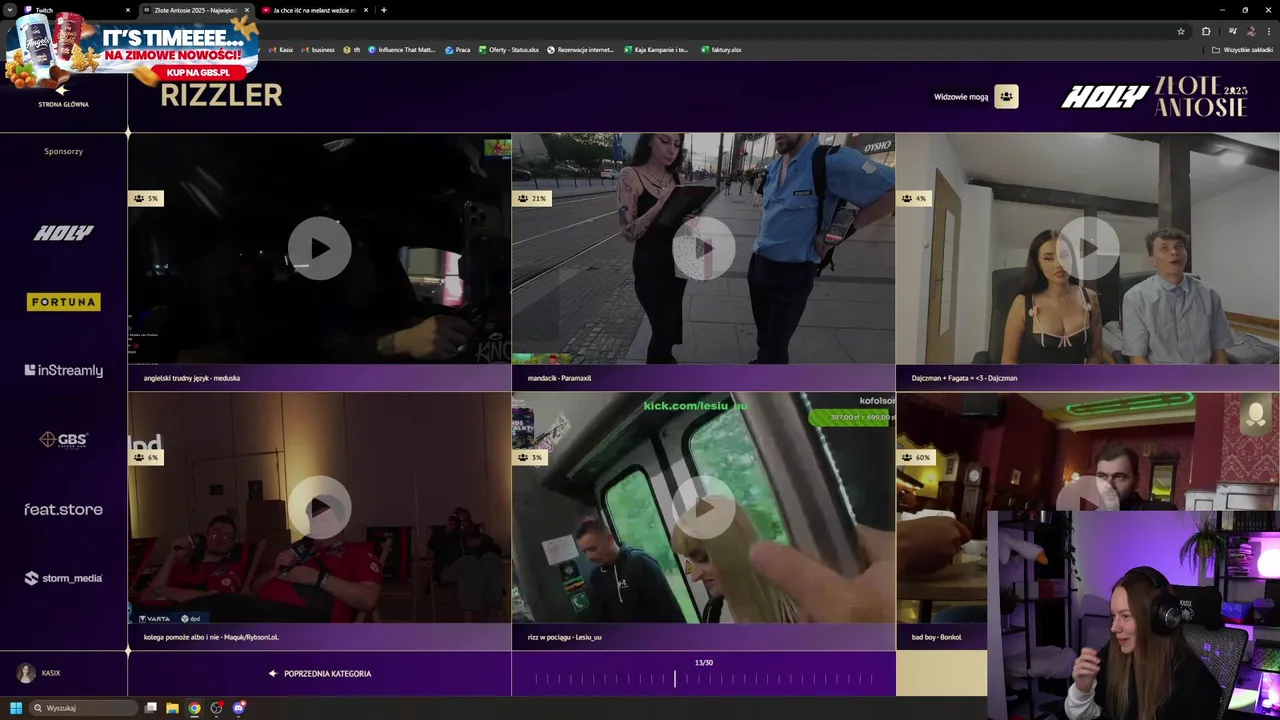Click the viewers vote people icon
The image size is (1280, 720).
(x=1006, y=97)
